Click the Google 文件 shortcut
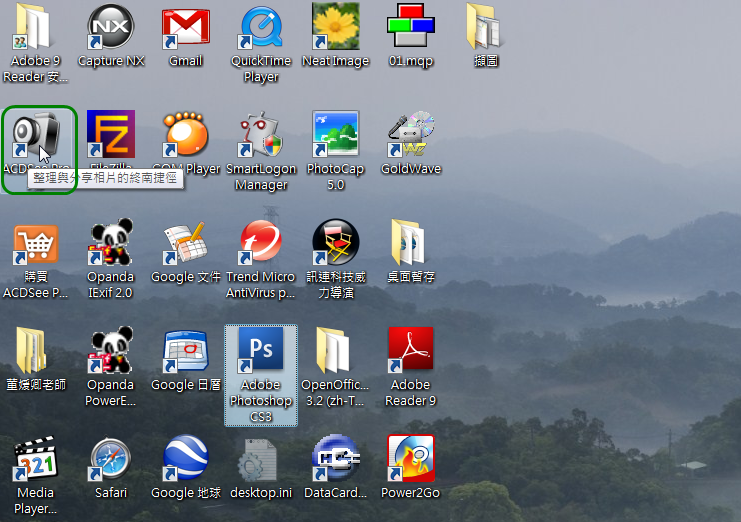Viewport: 741px width, 522px height. (186, 243)
